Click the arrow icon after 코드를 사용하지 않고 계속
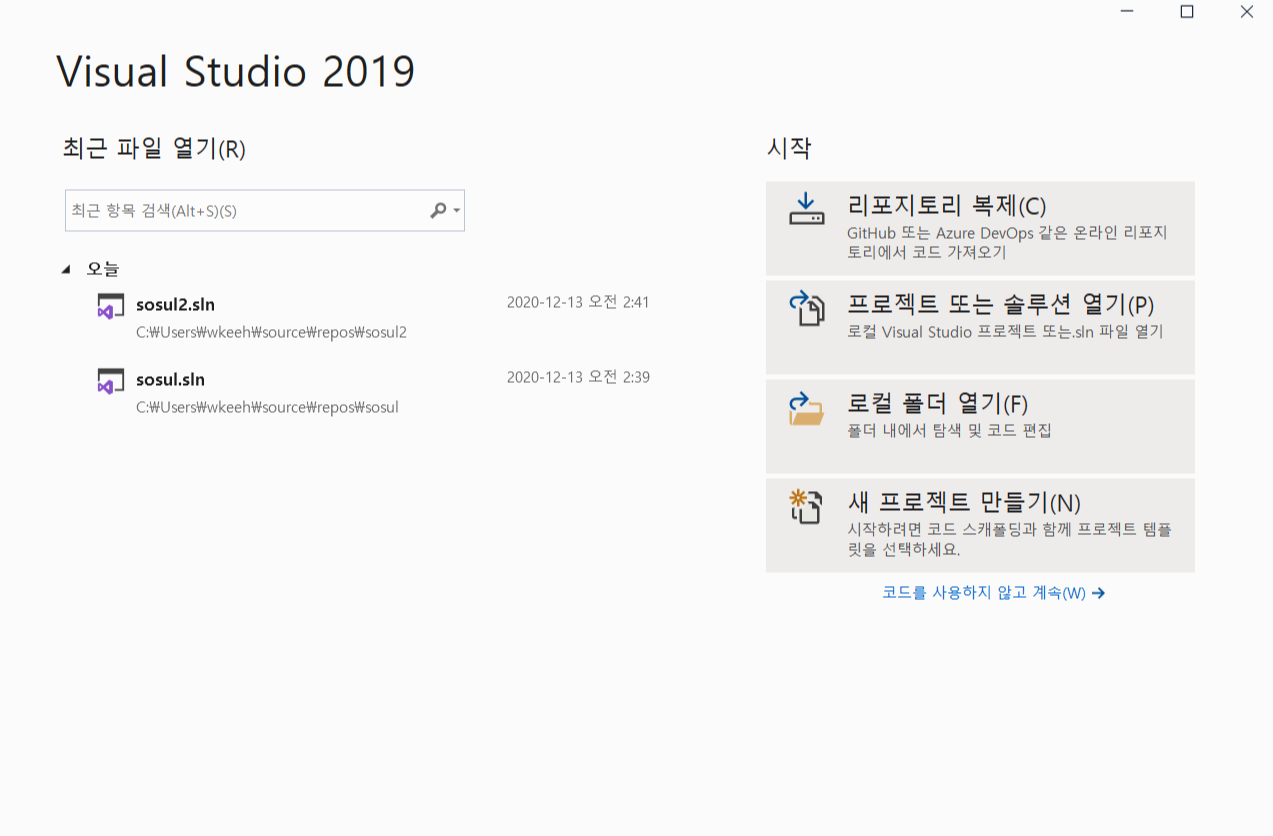The width and height of the screenshot is (1273, 836). click(1098, 593)
